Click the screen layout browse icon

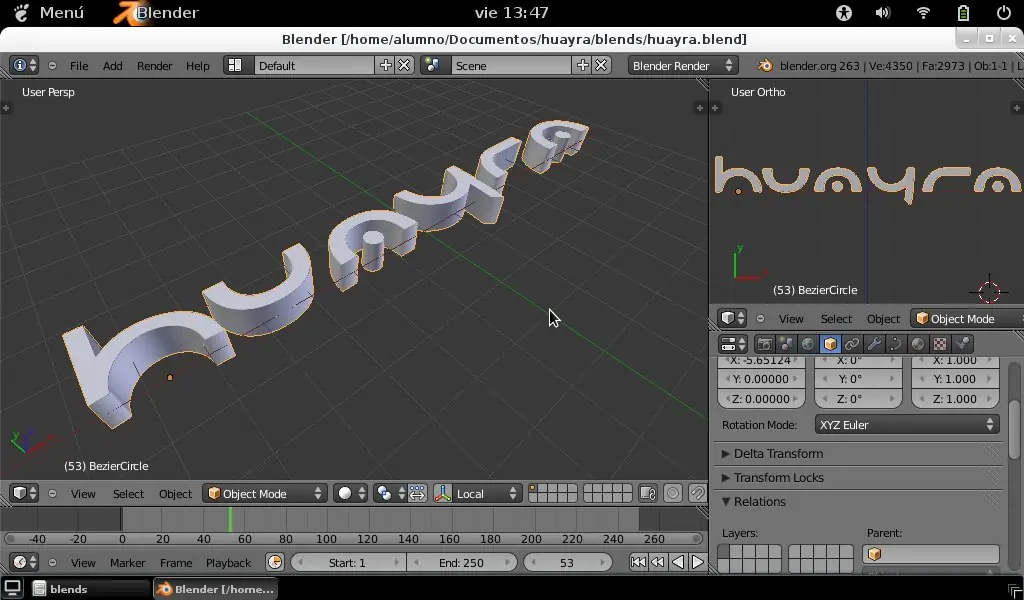coord(235,65)
